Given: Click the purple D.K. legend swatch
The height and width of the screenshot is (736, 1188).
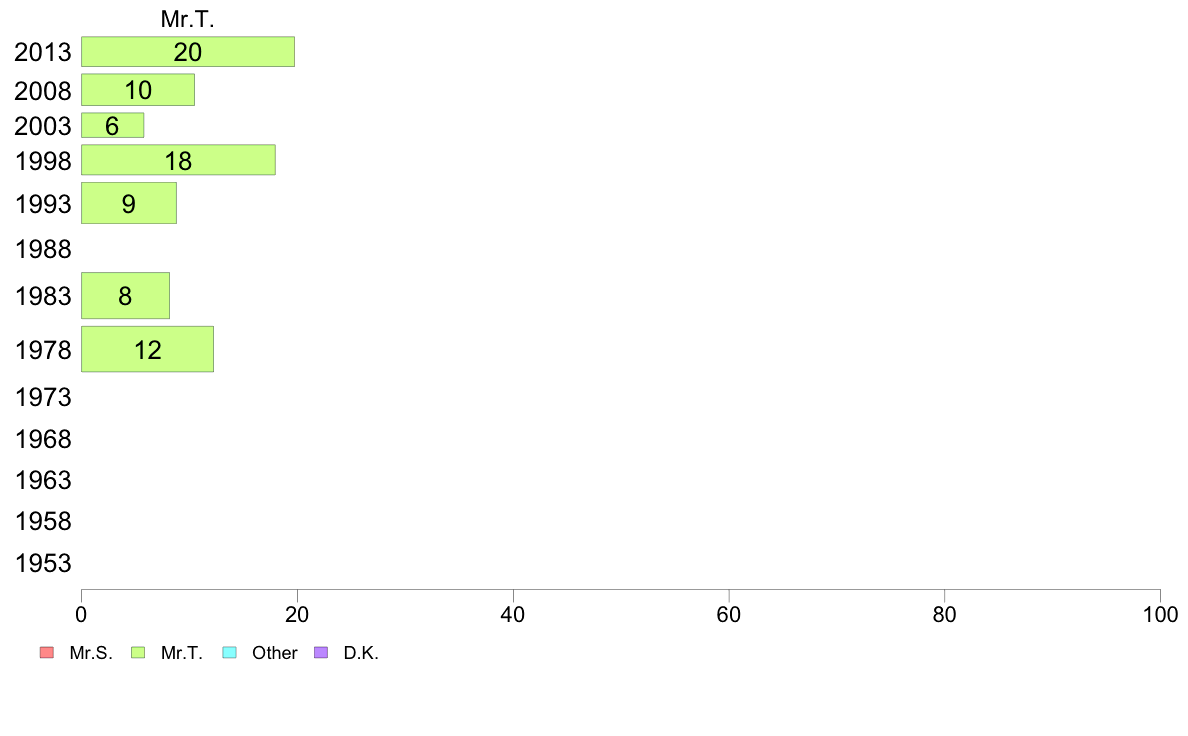Looking at the screenshot, I should coord(321,653).
